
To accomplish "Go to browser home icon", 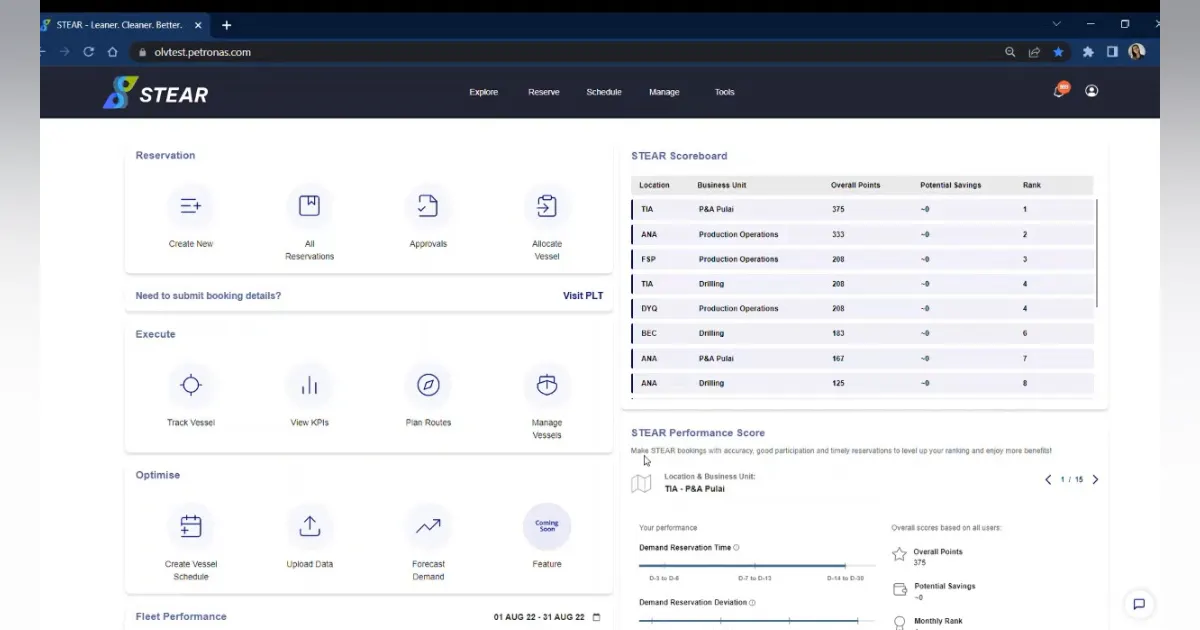I will click(112, 52).
